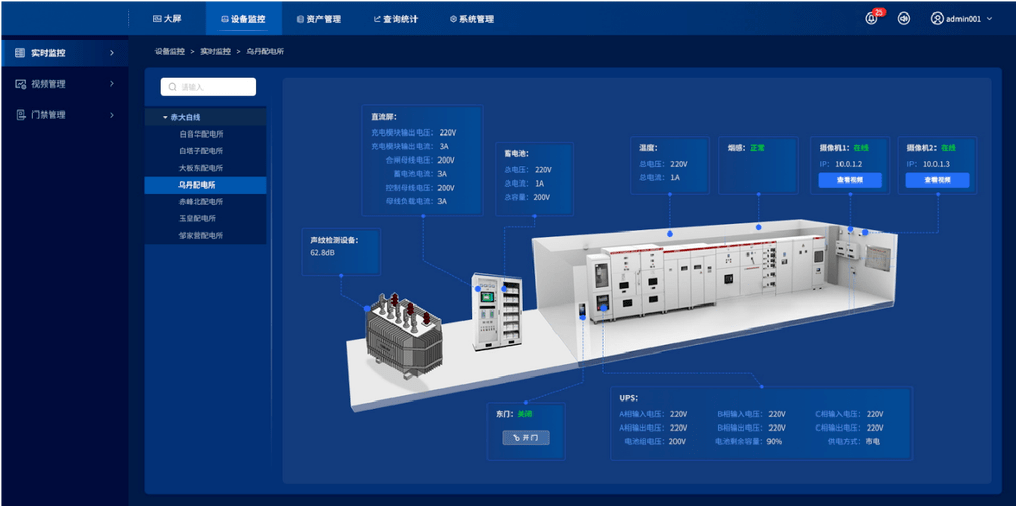
Task: Expand the 视频管理 sidebar chevron
Action: tap(111, 84)
